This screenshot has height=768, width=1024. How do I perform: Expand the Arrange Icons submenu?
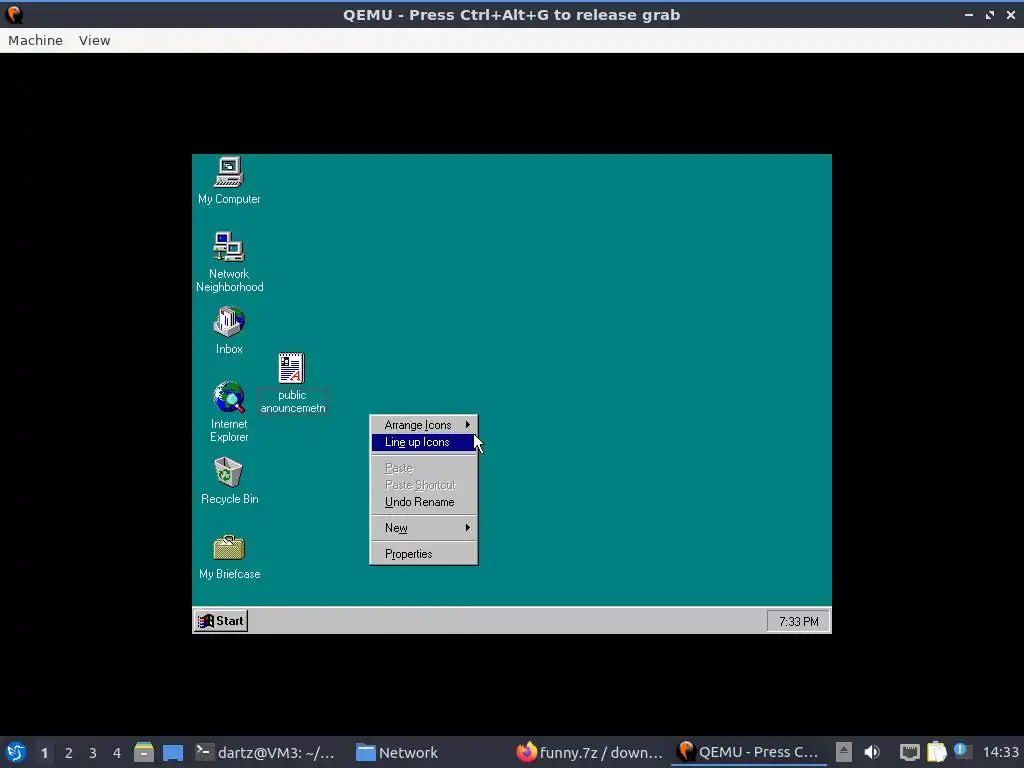click(424, 425)
